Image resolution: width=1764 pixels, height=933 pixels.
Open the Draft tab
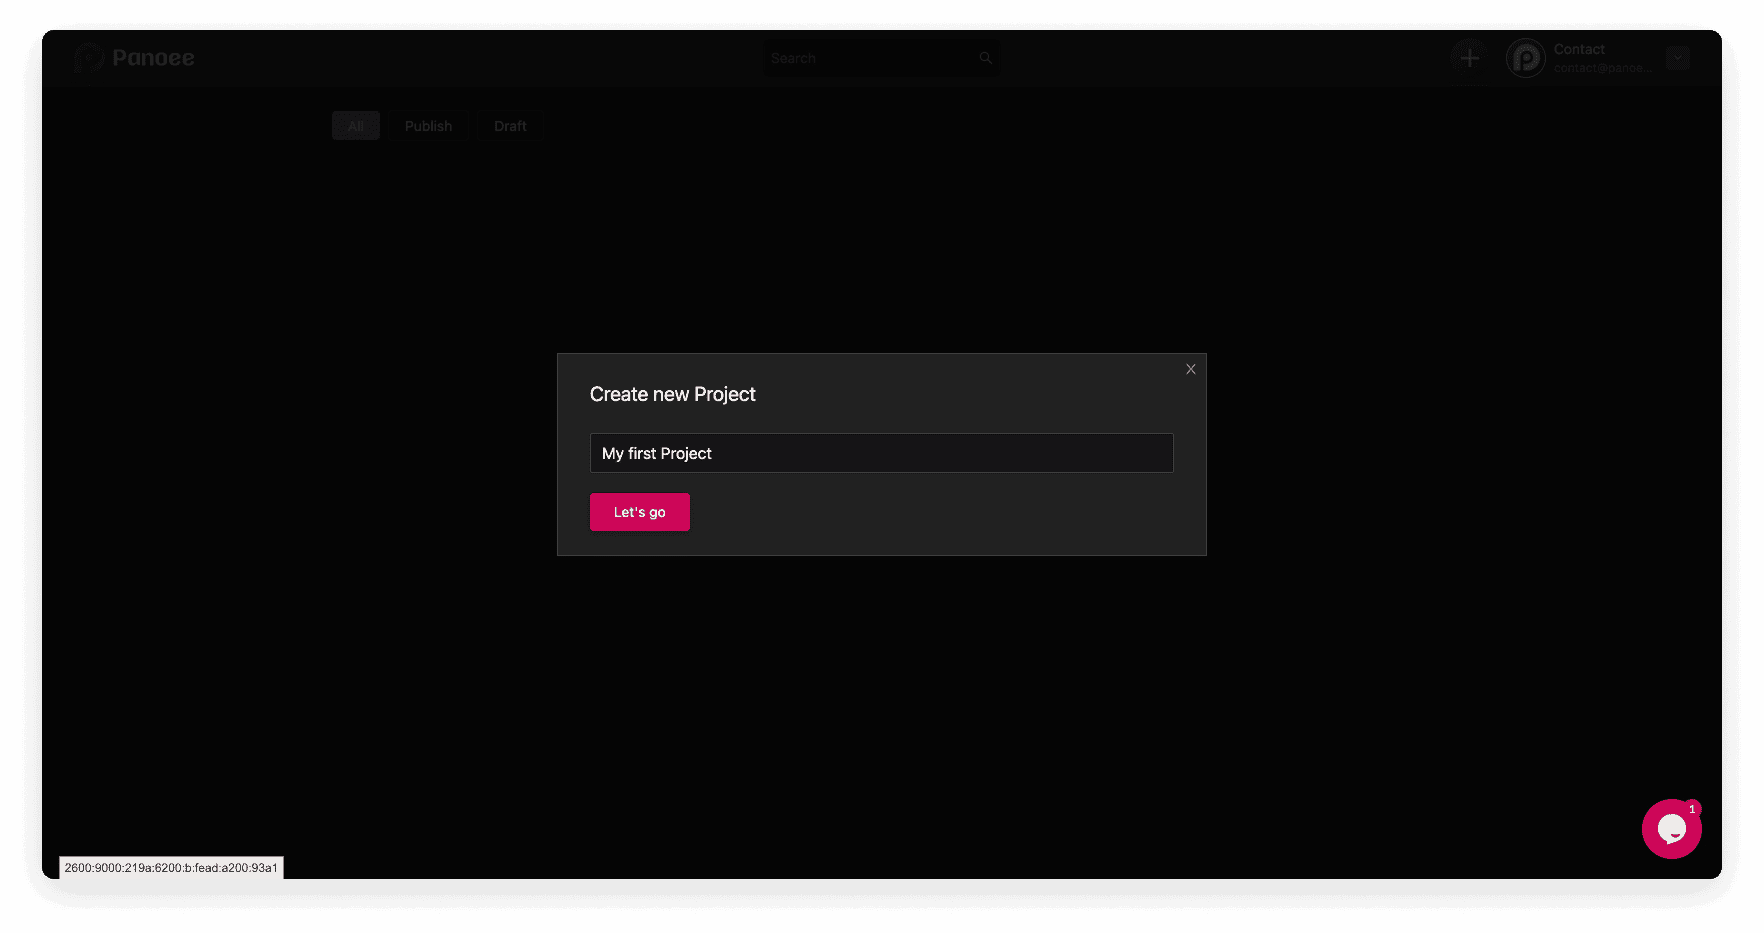[510, 125]
